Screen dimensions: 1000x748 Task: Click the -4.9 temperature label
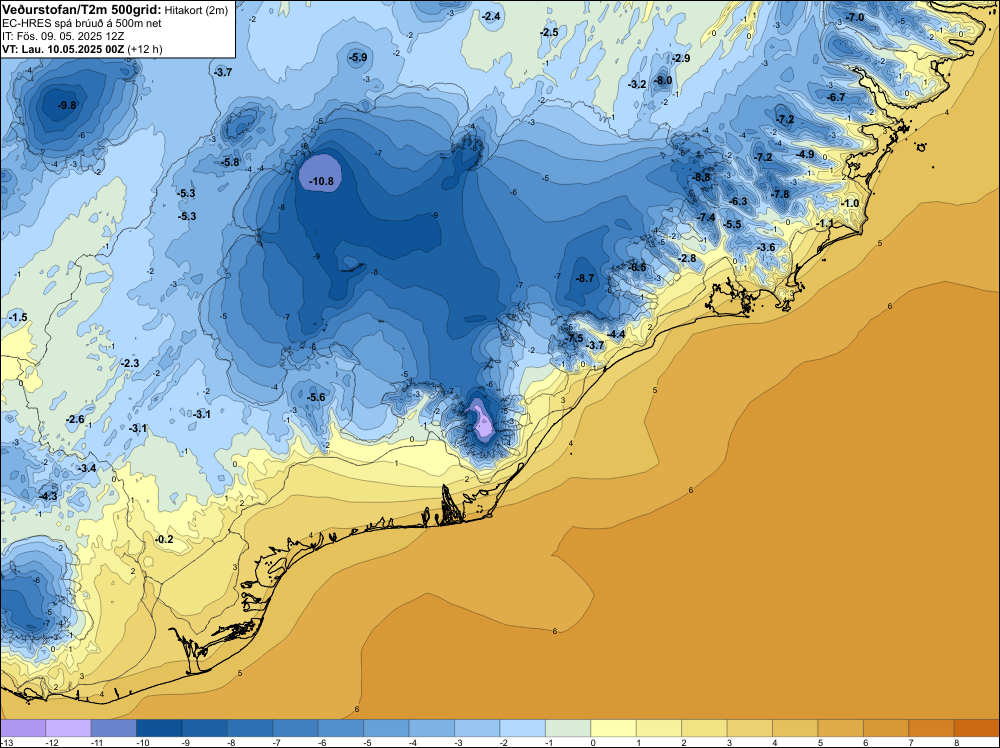tap(805, 154)
